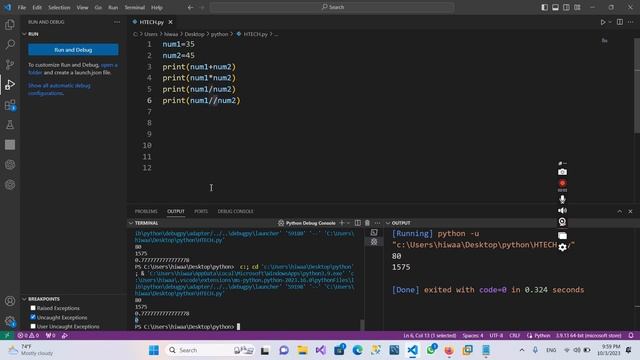
Task: Split the editor to the right
Action: pos(620,22)
